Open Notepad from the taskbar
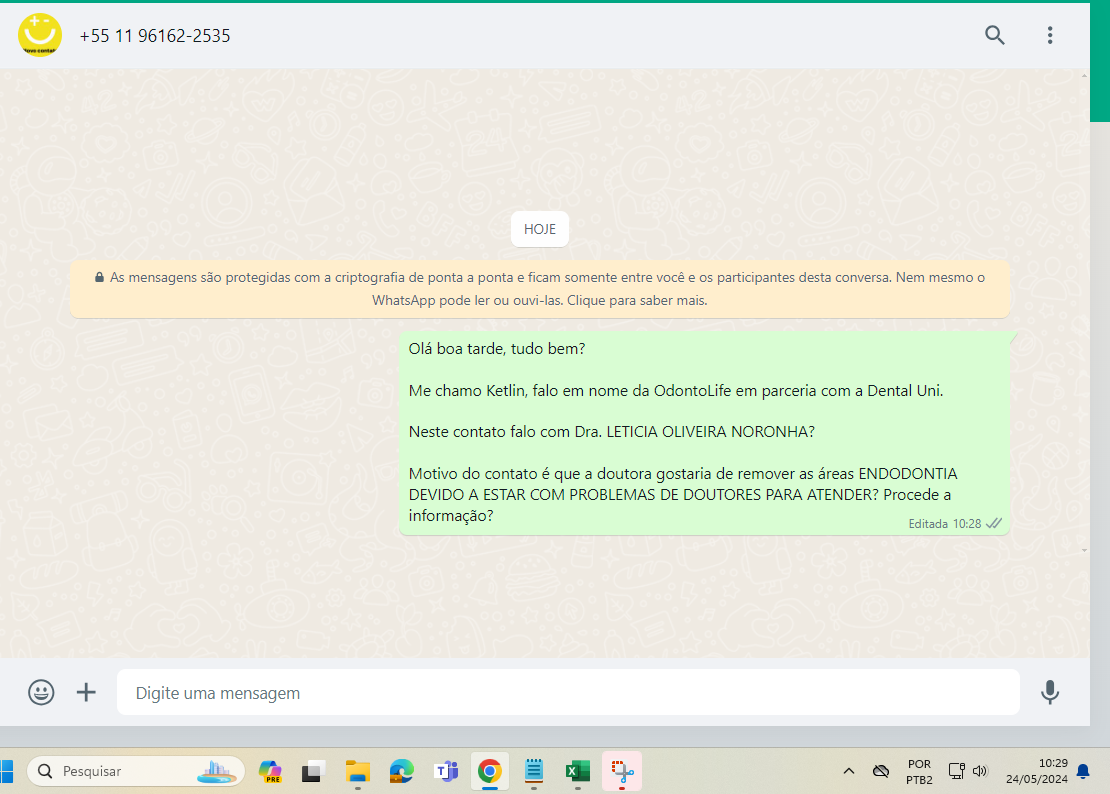This screenshot has width=1110, height=794. pyautogui.click(x=533, y=771)
